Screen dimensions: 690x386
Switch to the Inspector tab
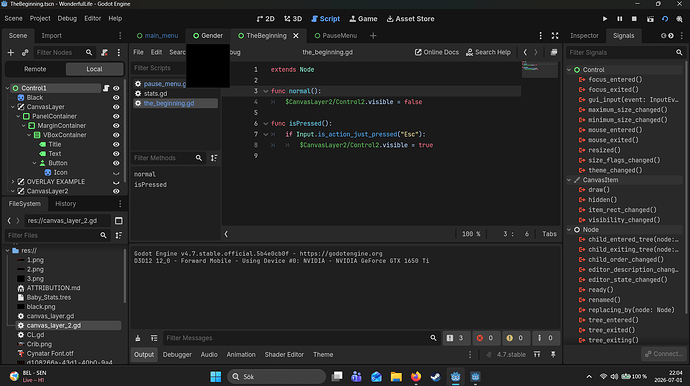[x=584, y=36]
